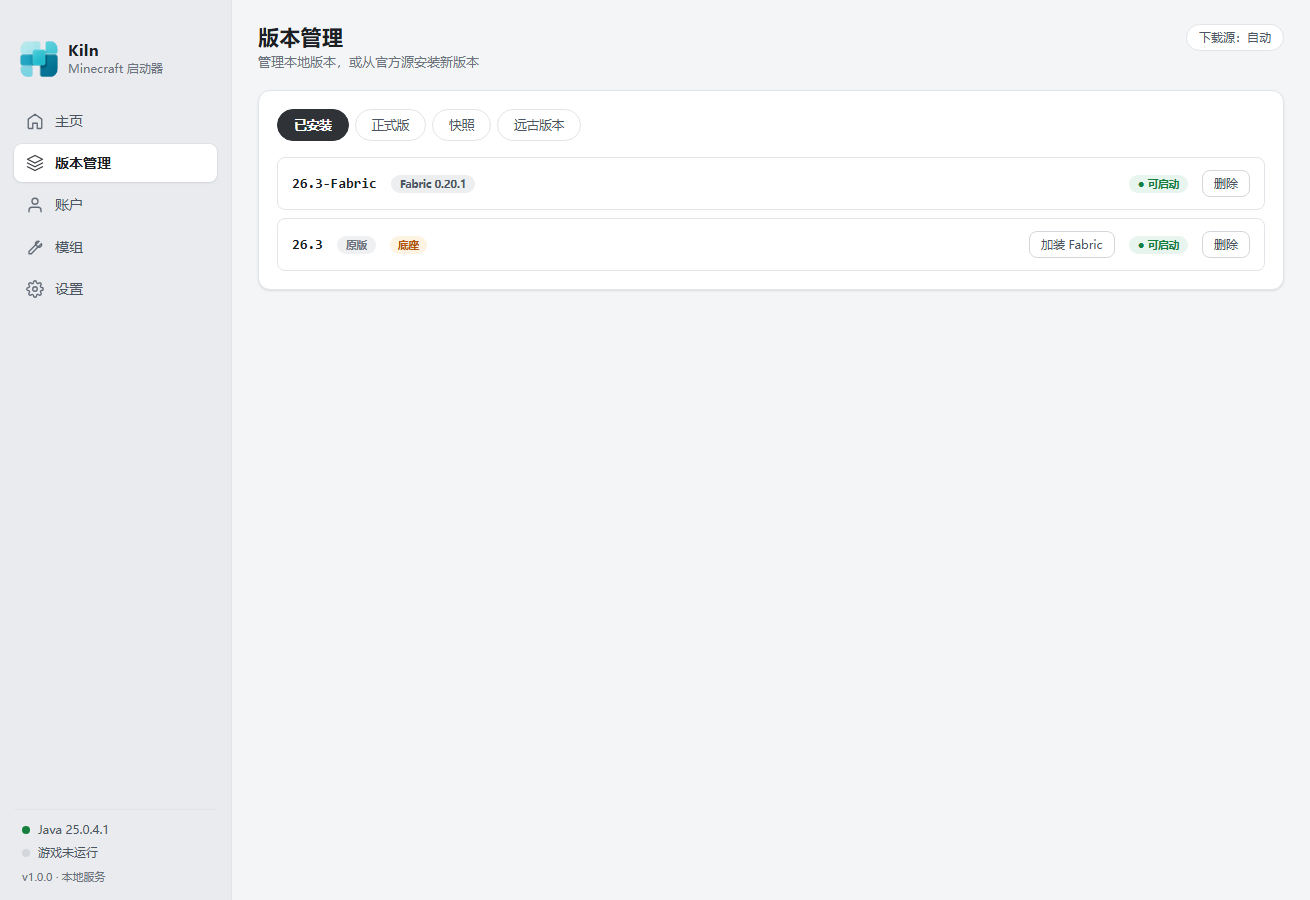Click the wrench icon beside 模组
1310x900 pixels.
point(35,247)
